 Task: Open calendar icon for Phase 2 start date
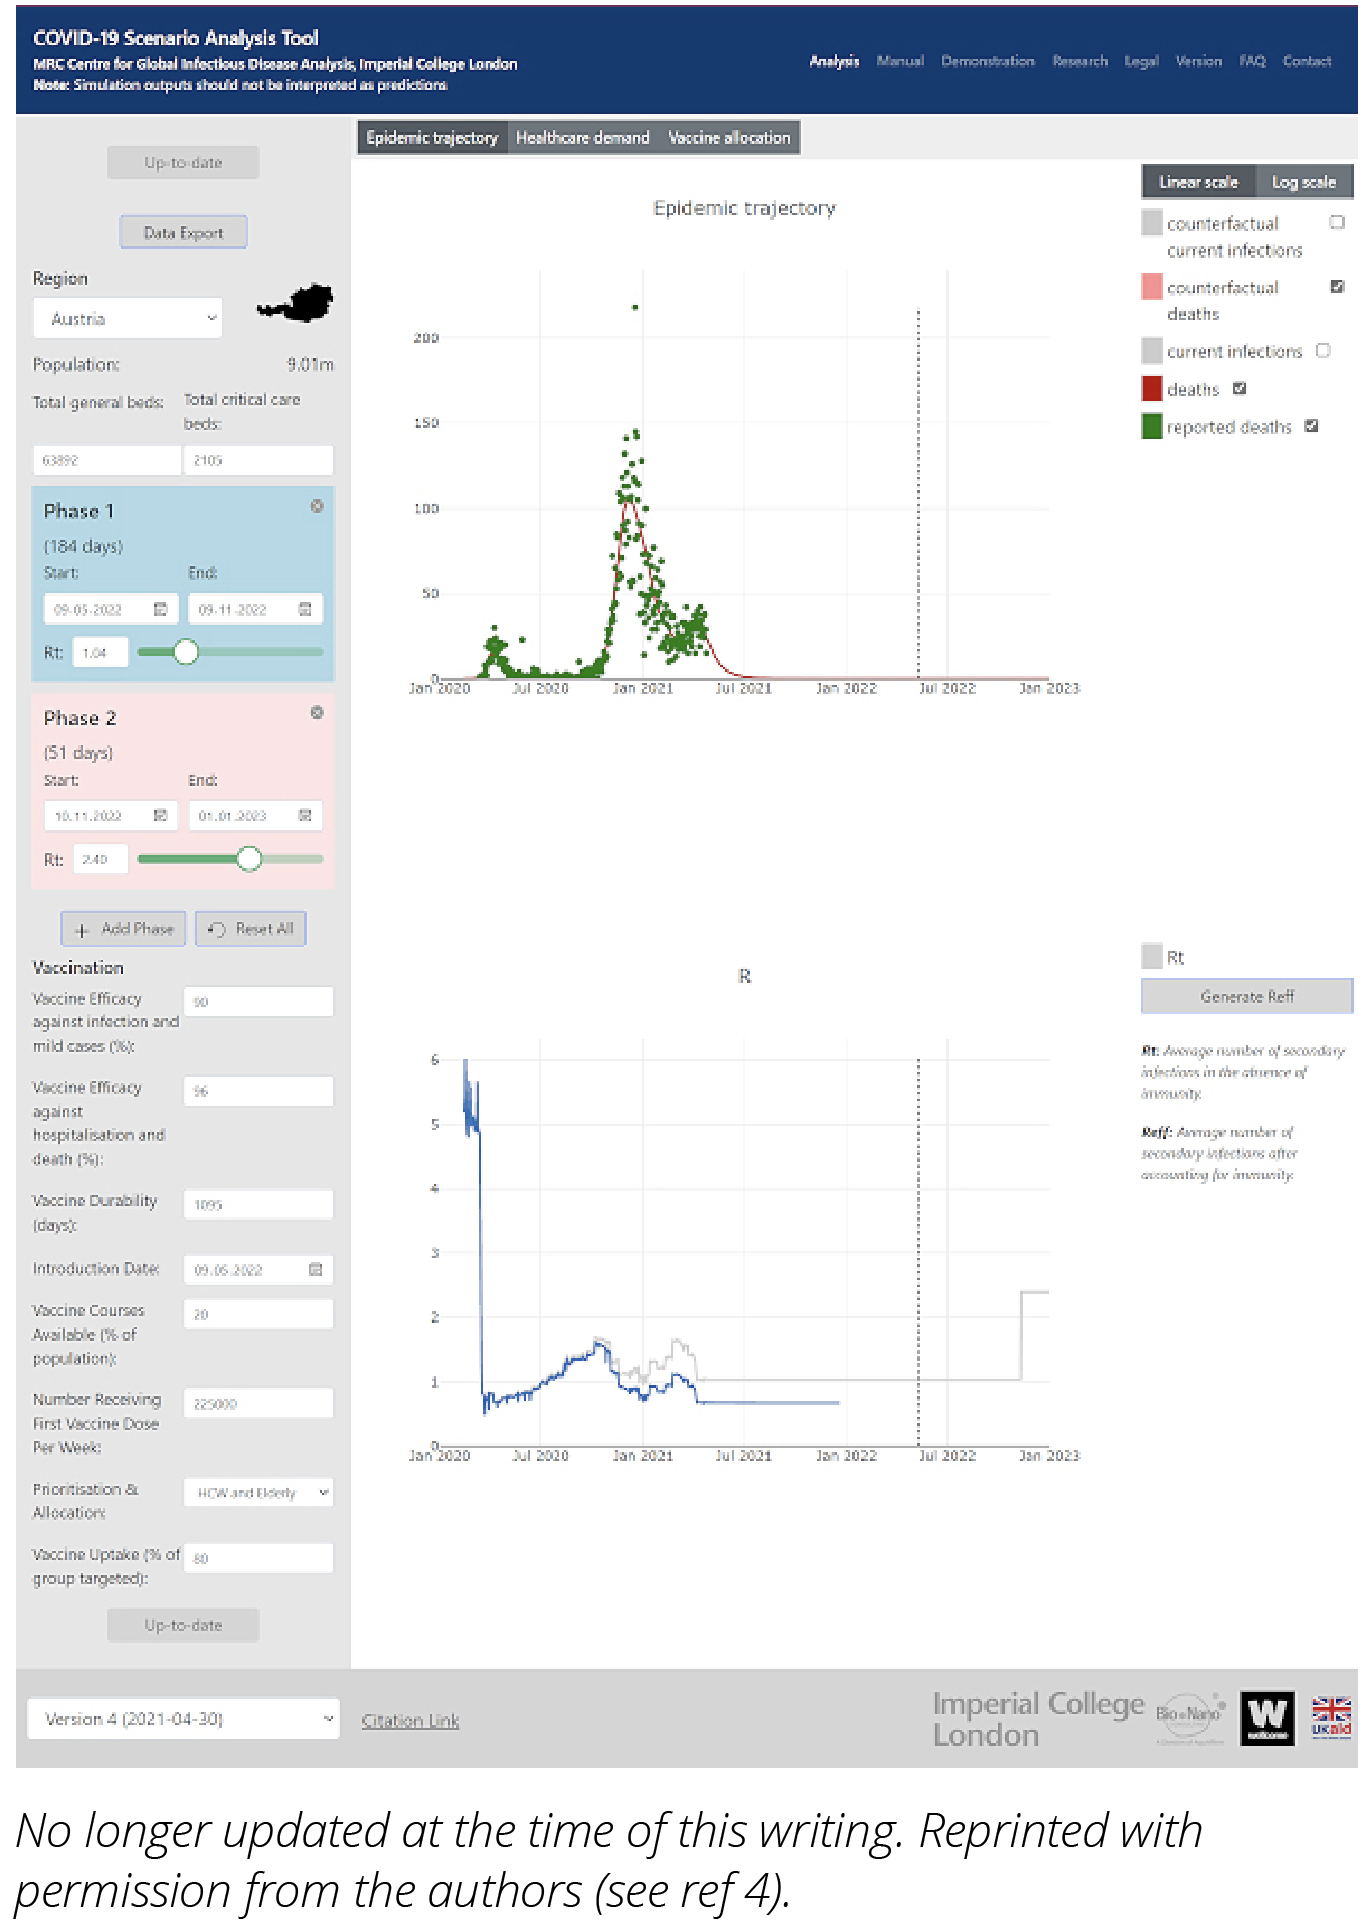click(x=160, y=816)
